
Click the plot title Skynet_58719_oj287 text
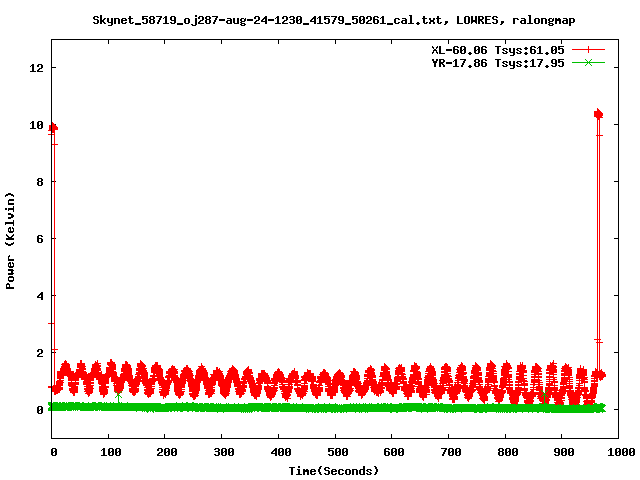pos(333,20)
